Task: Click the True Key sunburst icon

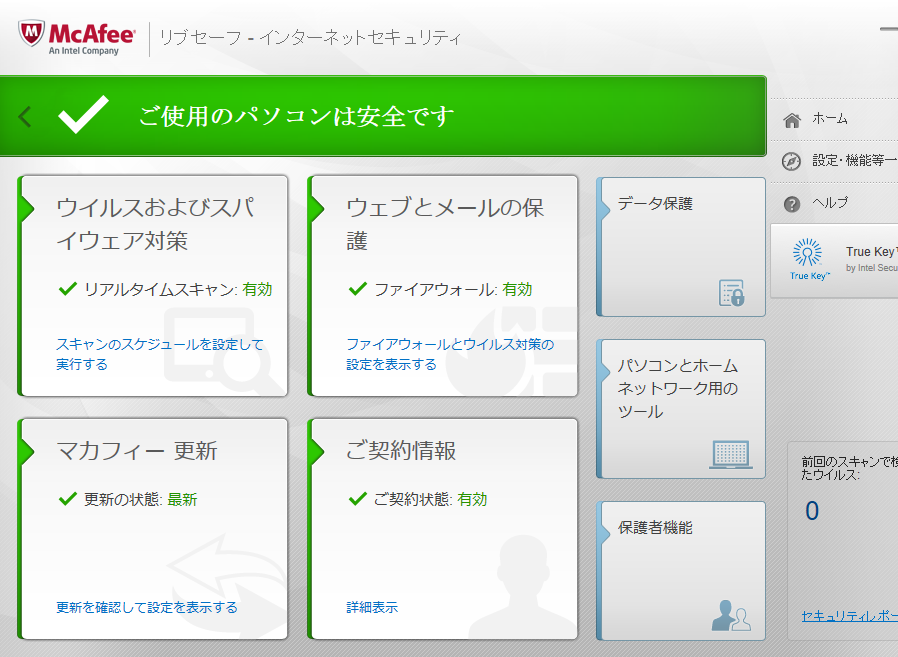Action: coord(808,252)
